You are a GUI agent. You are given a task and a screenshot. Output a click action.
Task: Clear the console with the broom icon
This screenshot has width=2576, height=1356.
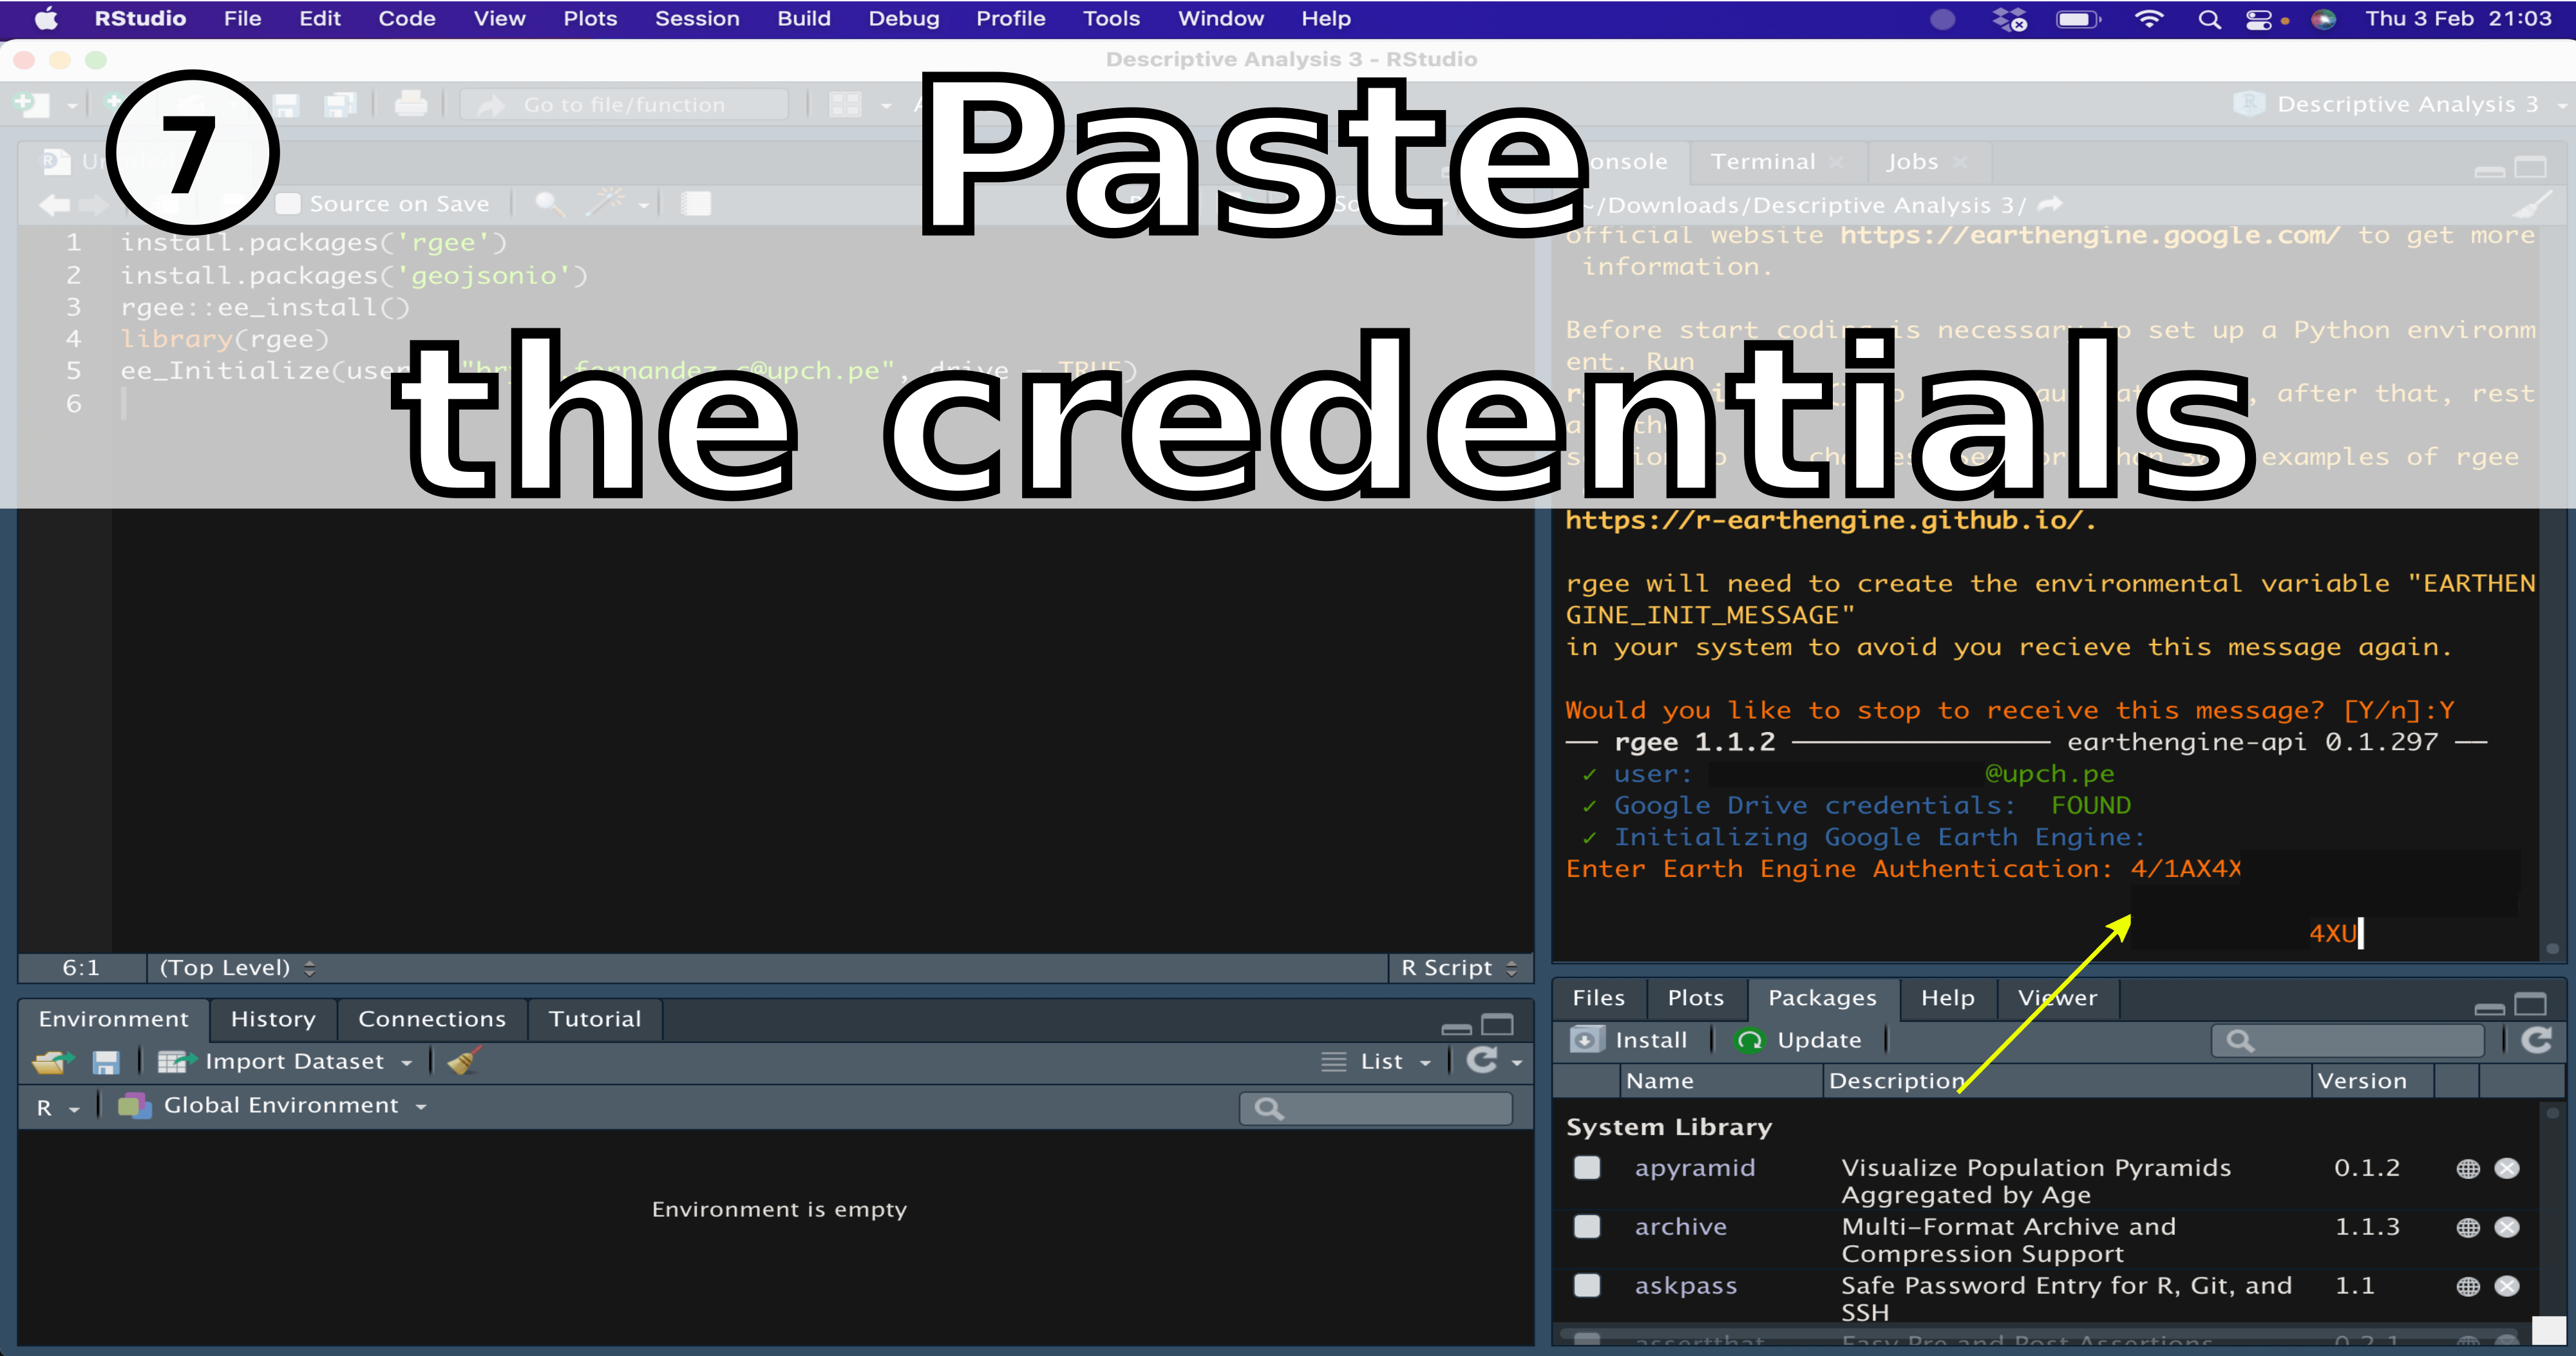point(2532,205)
